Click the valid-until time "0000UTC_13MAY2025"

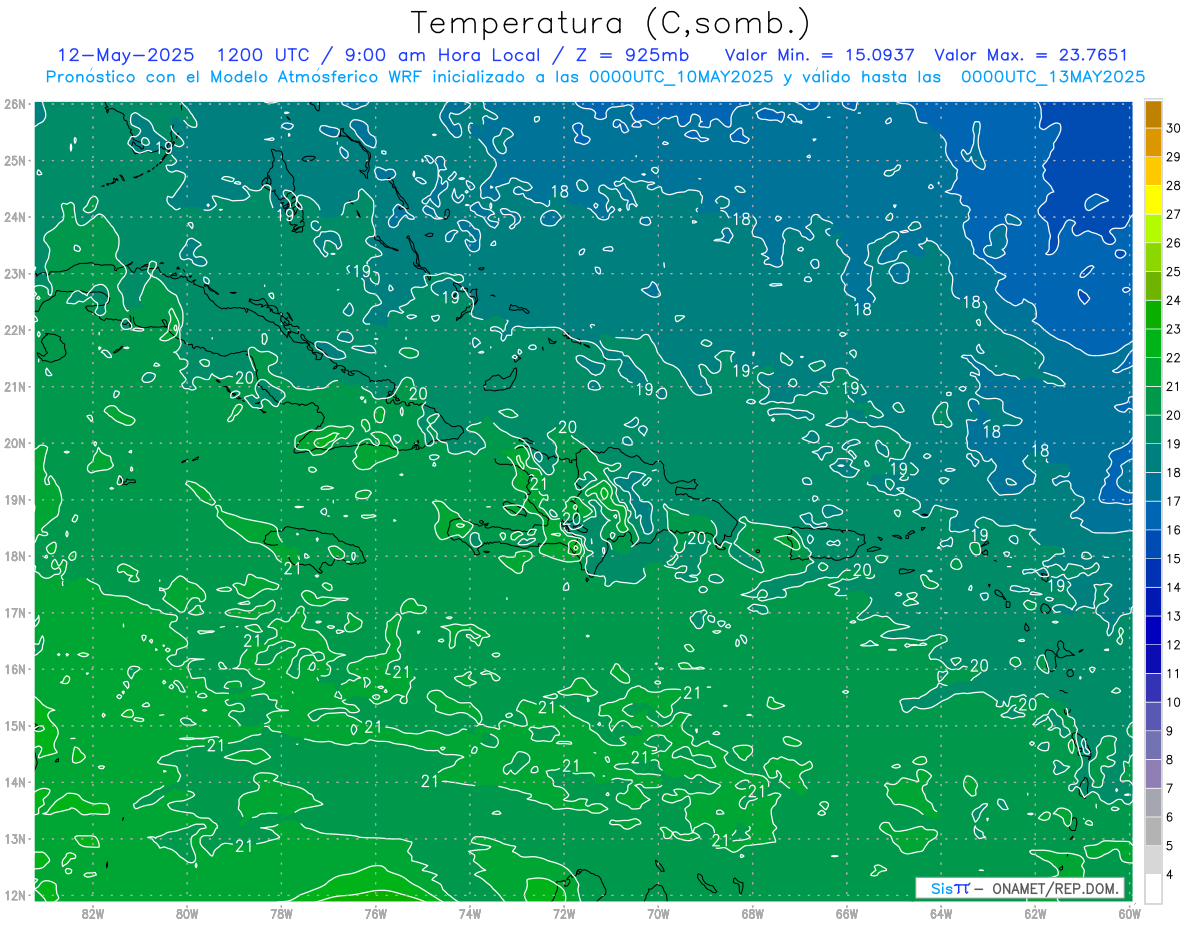(x=1053, y=77)
